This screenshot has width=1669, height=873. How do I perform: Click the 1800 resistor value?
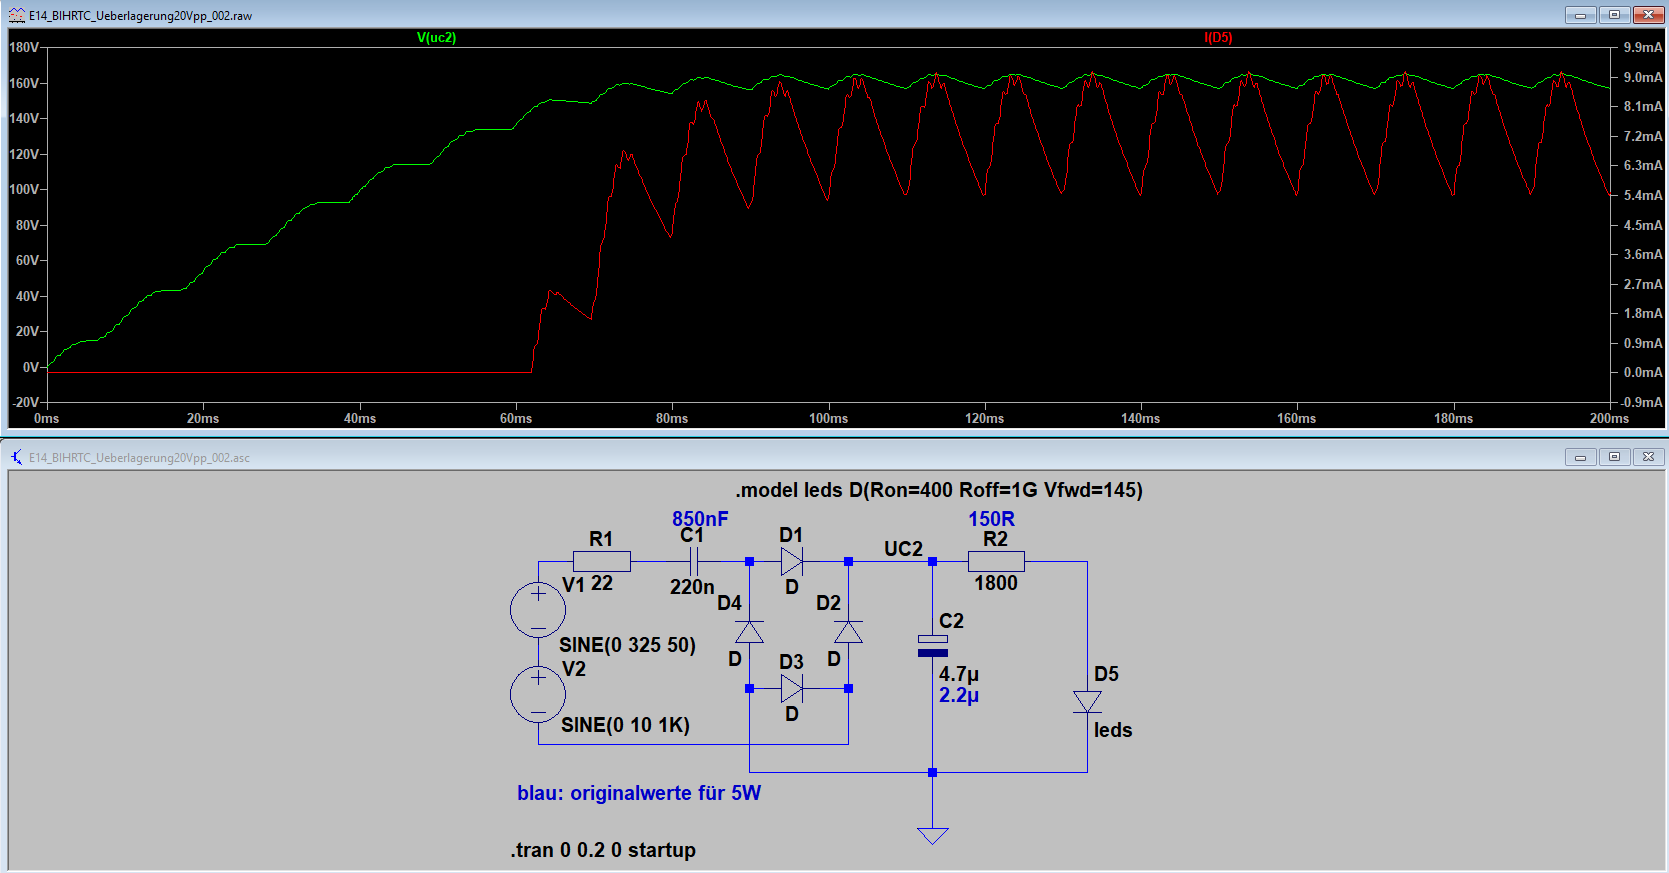tap(996, 583)
